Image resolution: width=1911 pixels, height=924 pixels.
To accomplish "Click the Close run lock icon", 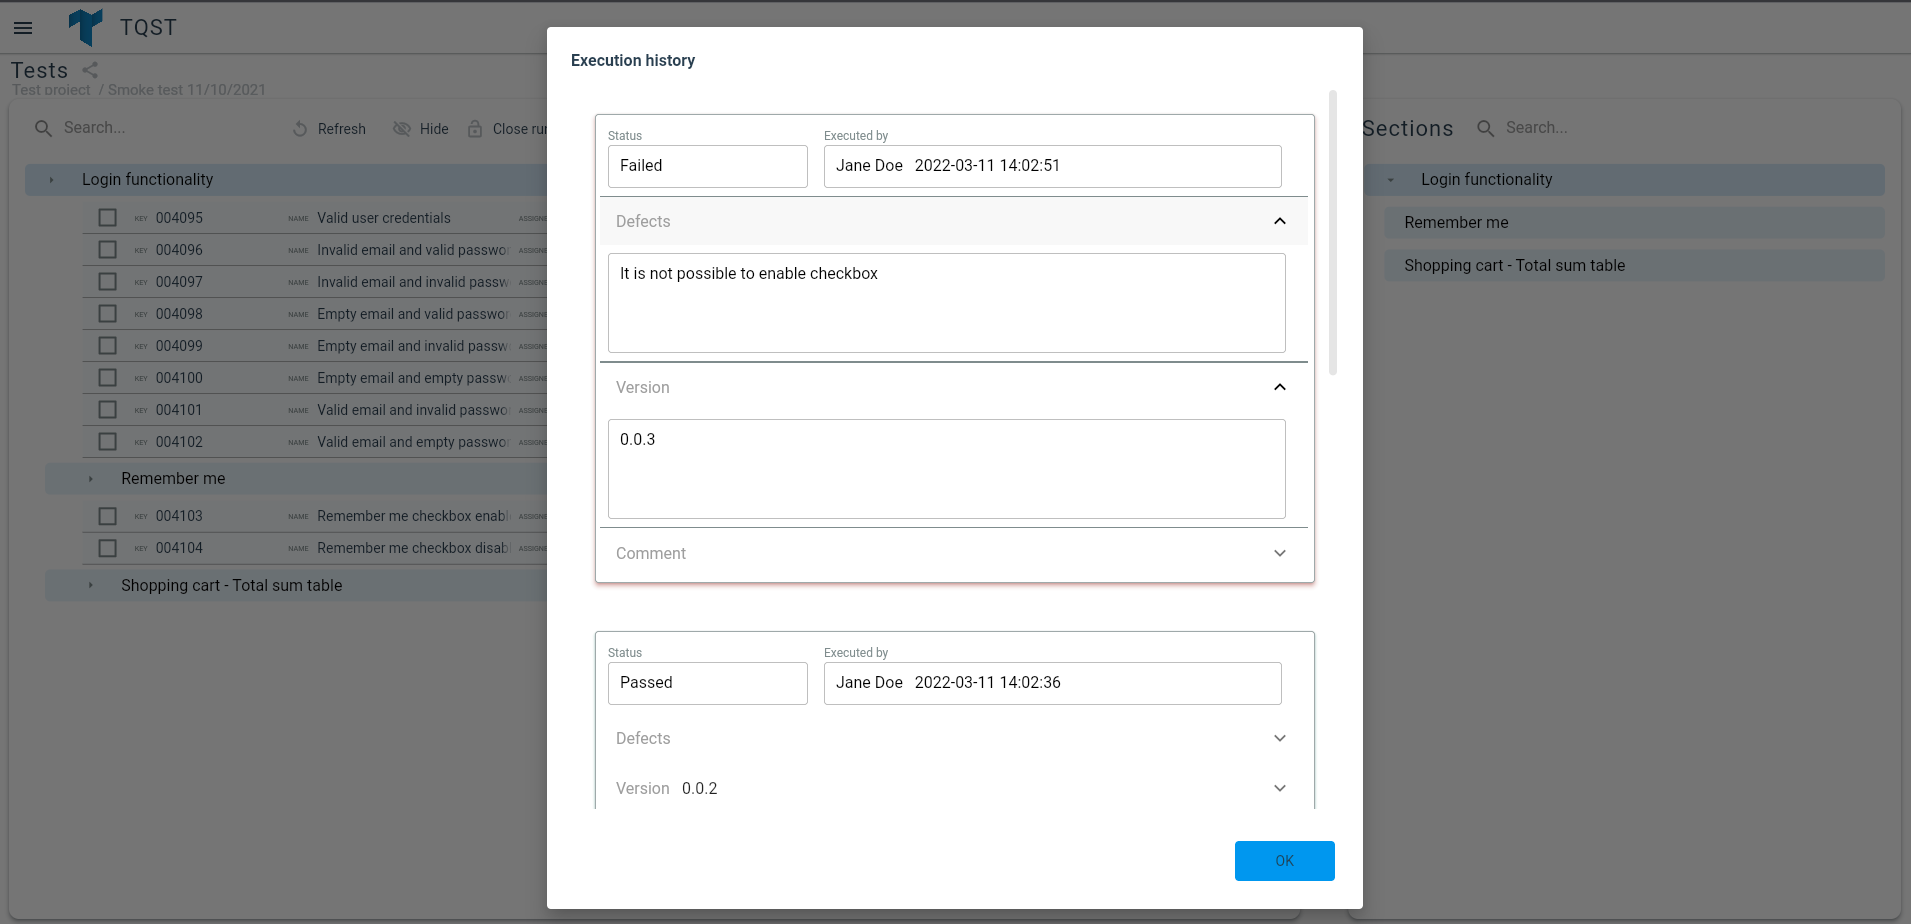I will click(x=475, y=129).
